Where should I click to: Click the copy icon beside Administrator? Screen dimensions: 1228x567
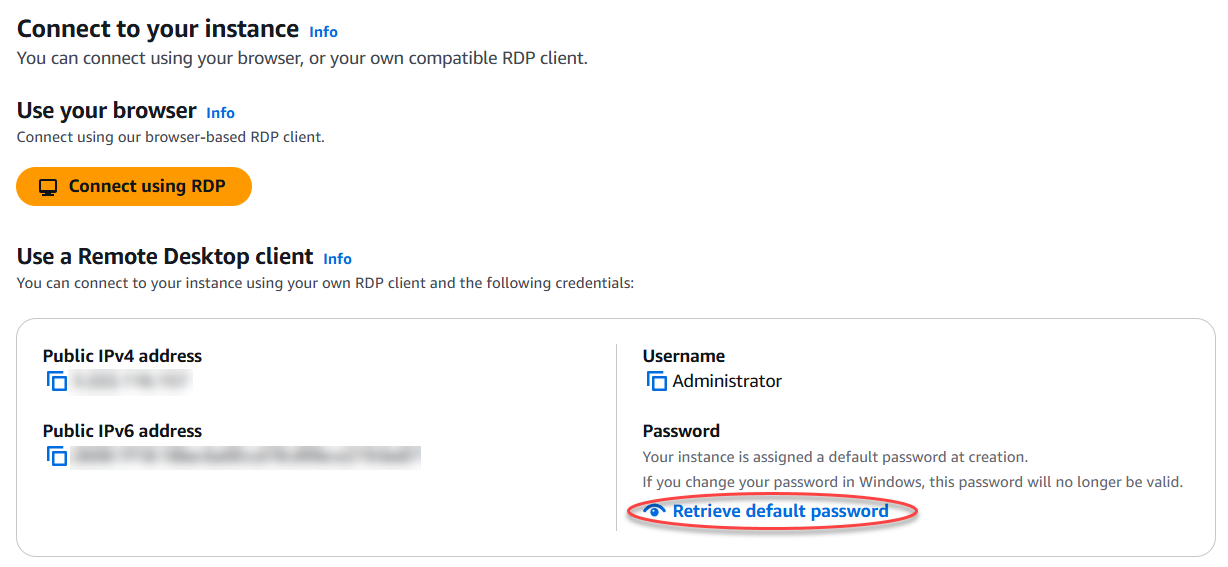(x=657, y=381)
